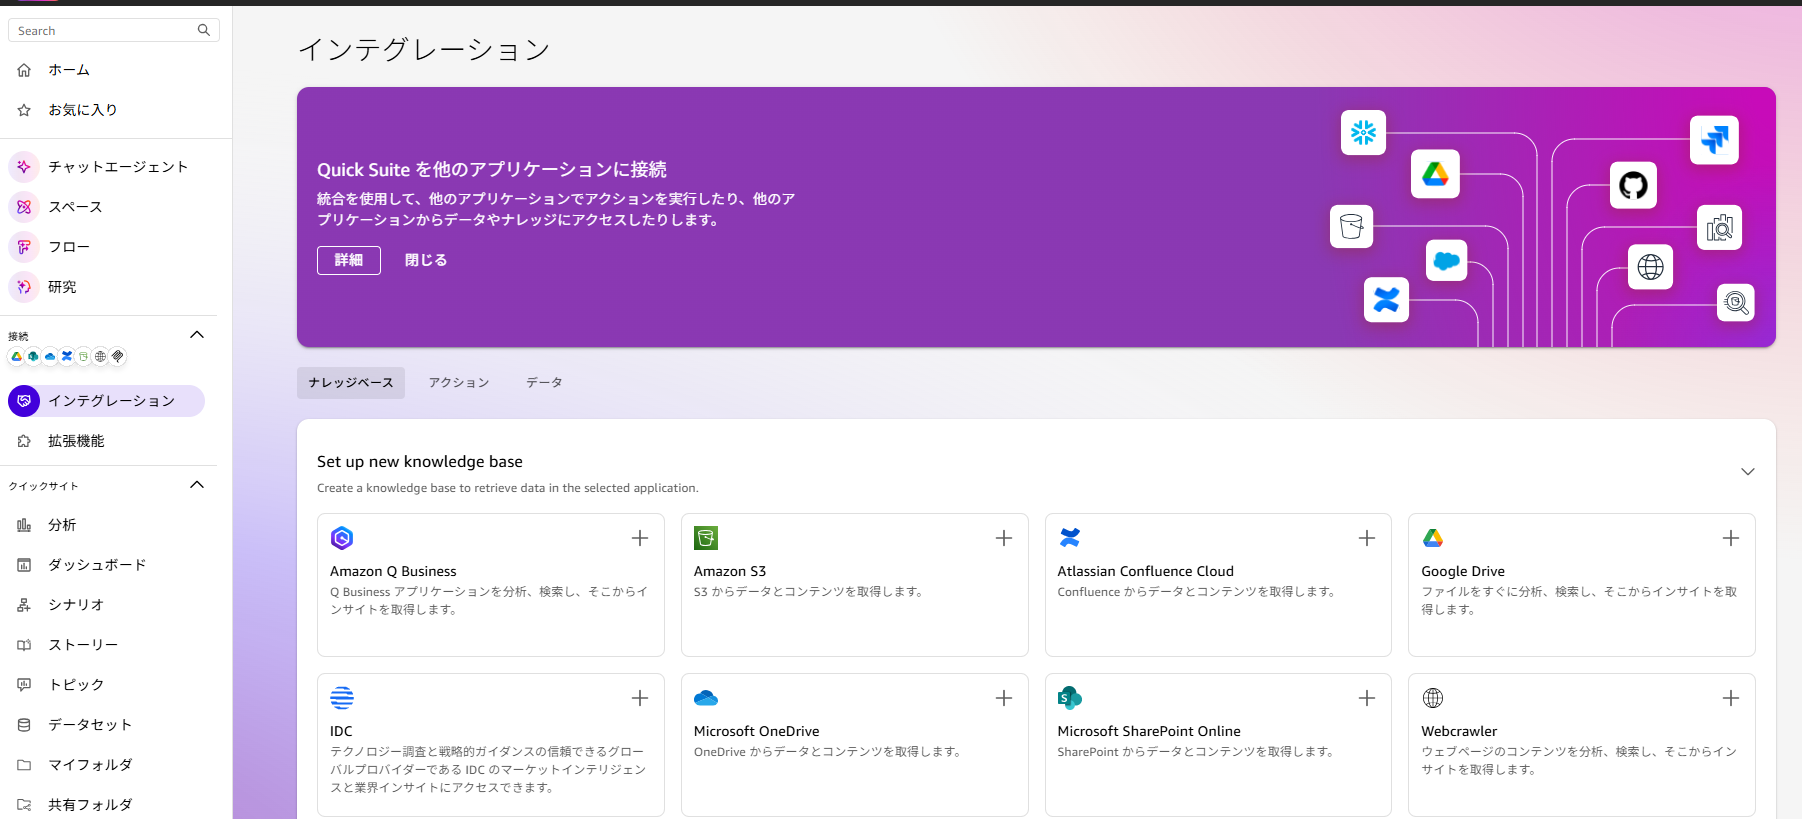
Task: Add Atlassian Confluence Cloud with plus icon
Action: pos(1367,538)
